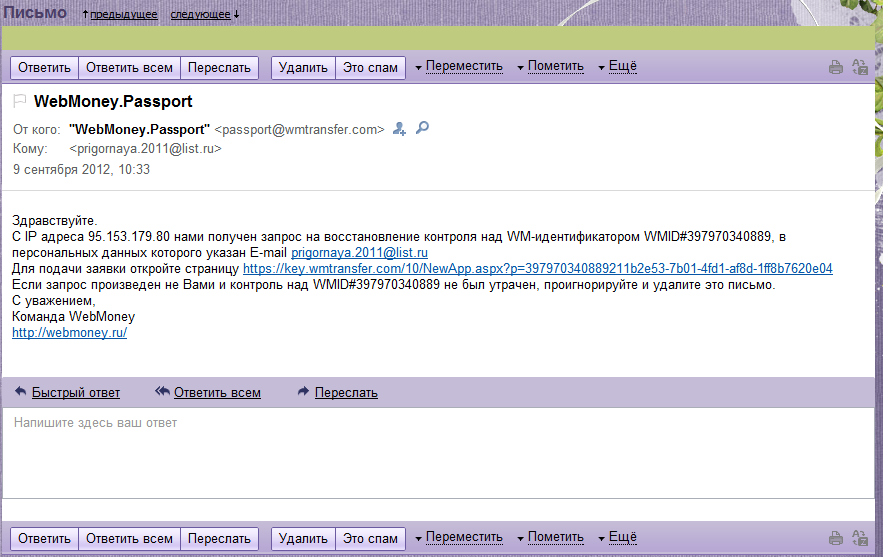883x557 pixels.
Task: Open bottom Ещё dropdown
Action: click(x=617, y=537)
